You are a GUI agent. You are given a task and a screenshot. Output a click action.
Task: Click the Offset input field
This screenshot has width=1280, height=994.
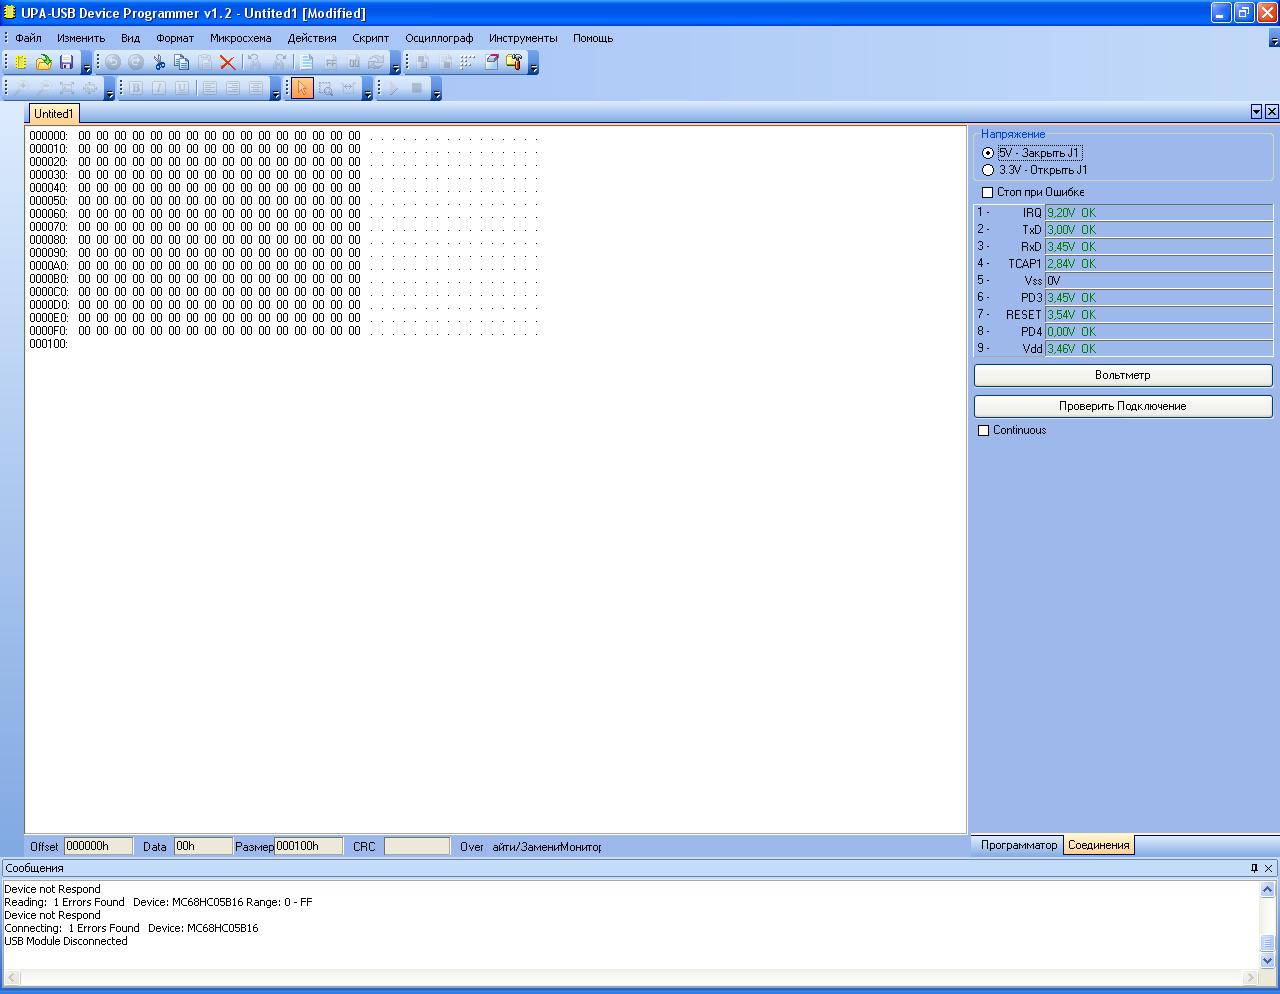pos(98,846)
